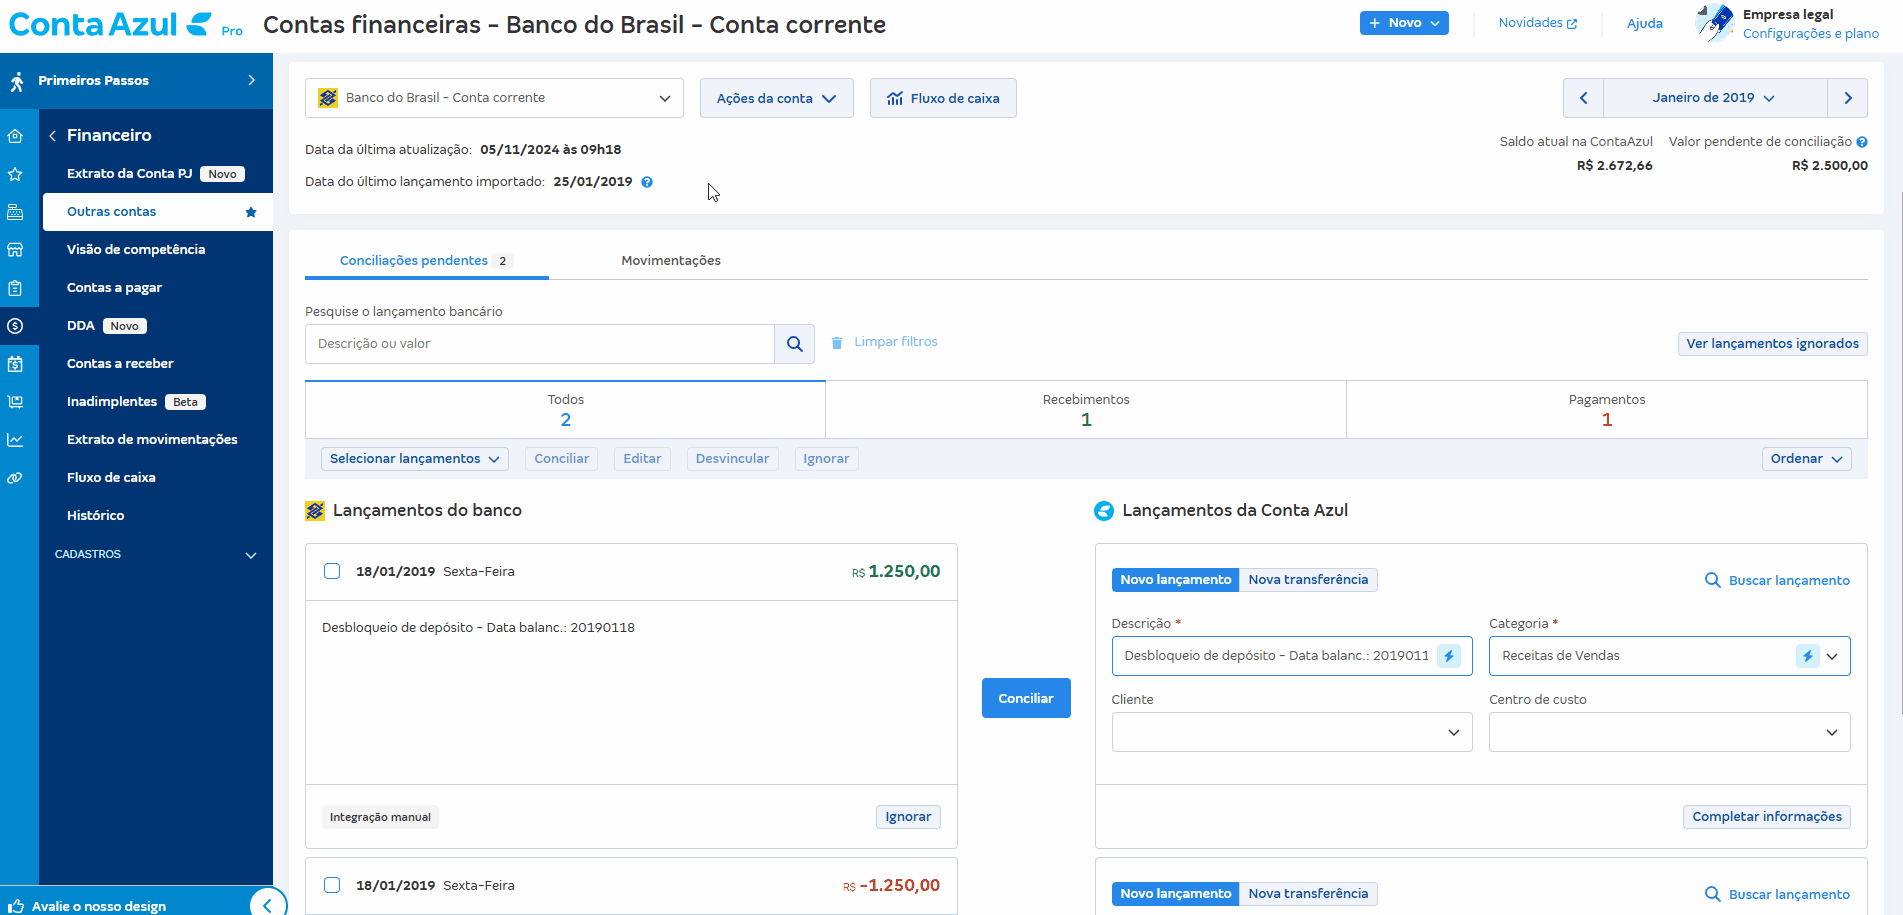Open the calendar dollar icon in left rail

(x=15, y=364)
